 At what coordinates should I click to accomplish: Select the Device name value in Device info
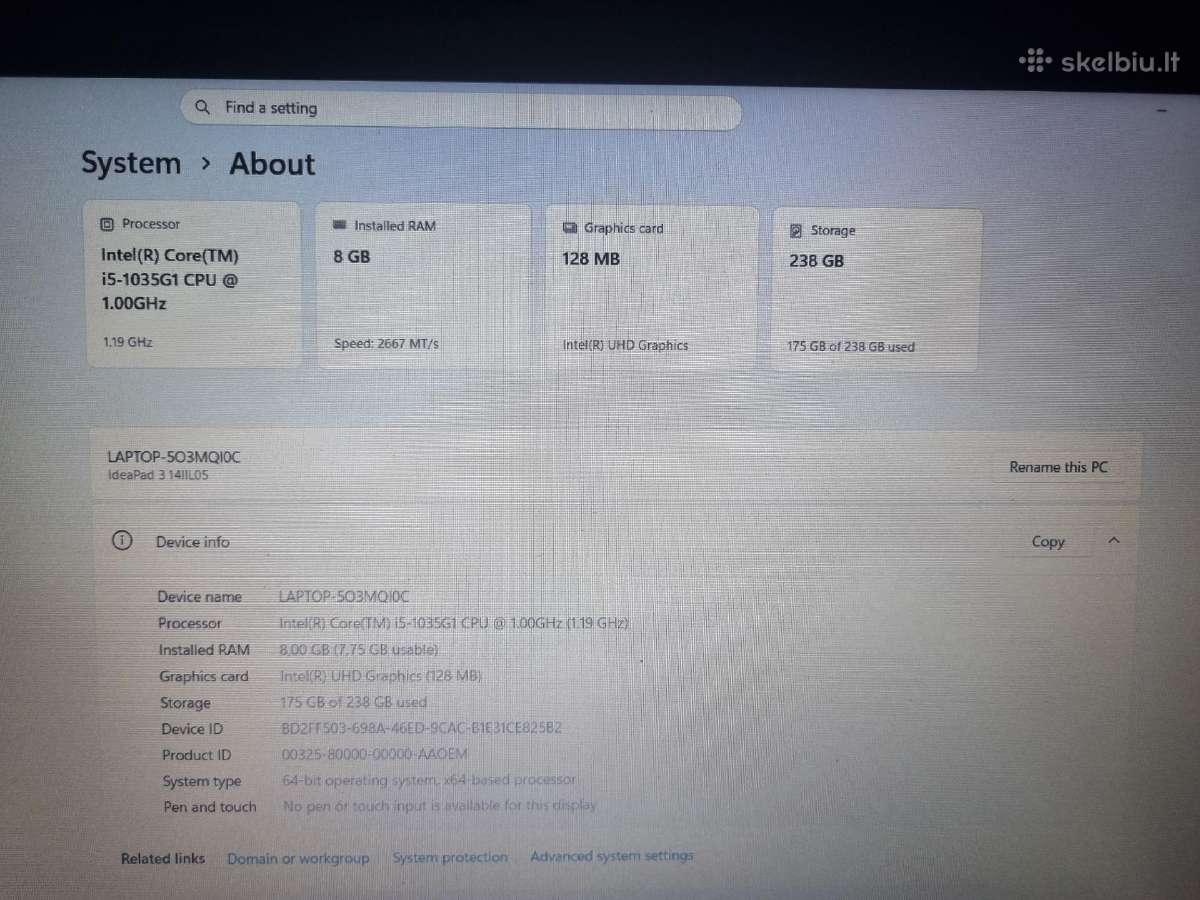[345, 597]
